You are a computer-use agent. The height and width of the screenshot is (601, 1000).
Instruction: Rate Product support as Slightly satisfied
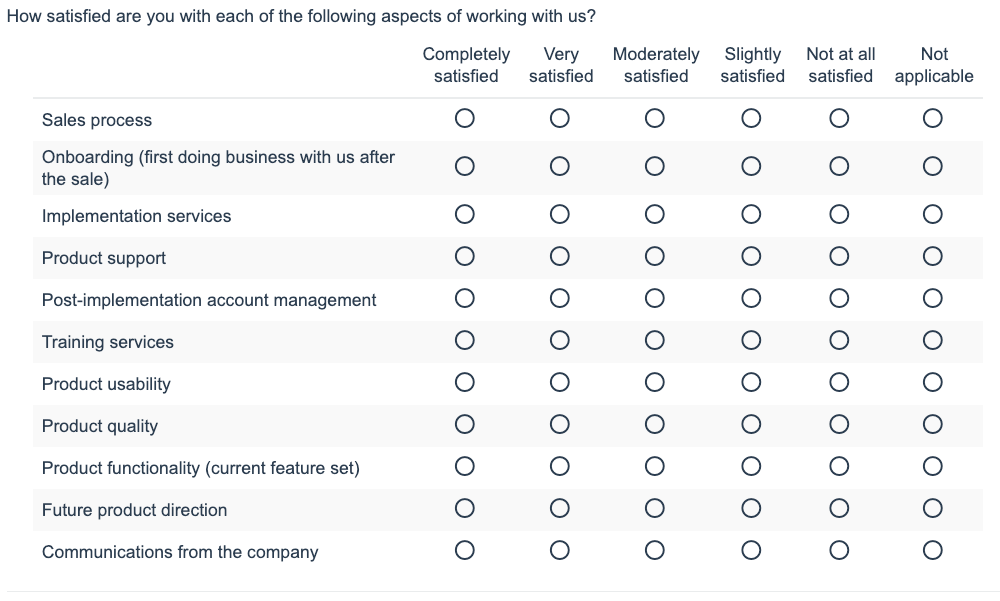tap(751, 256)
